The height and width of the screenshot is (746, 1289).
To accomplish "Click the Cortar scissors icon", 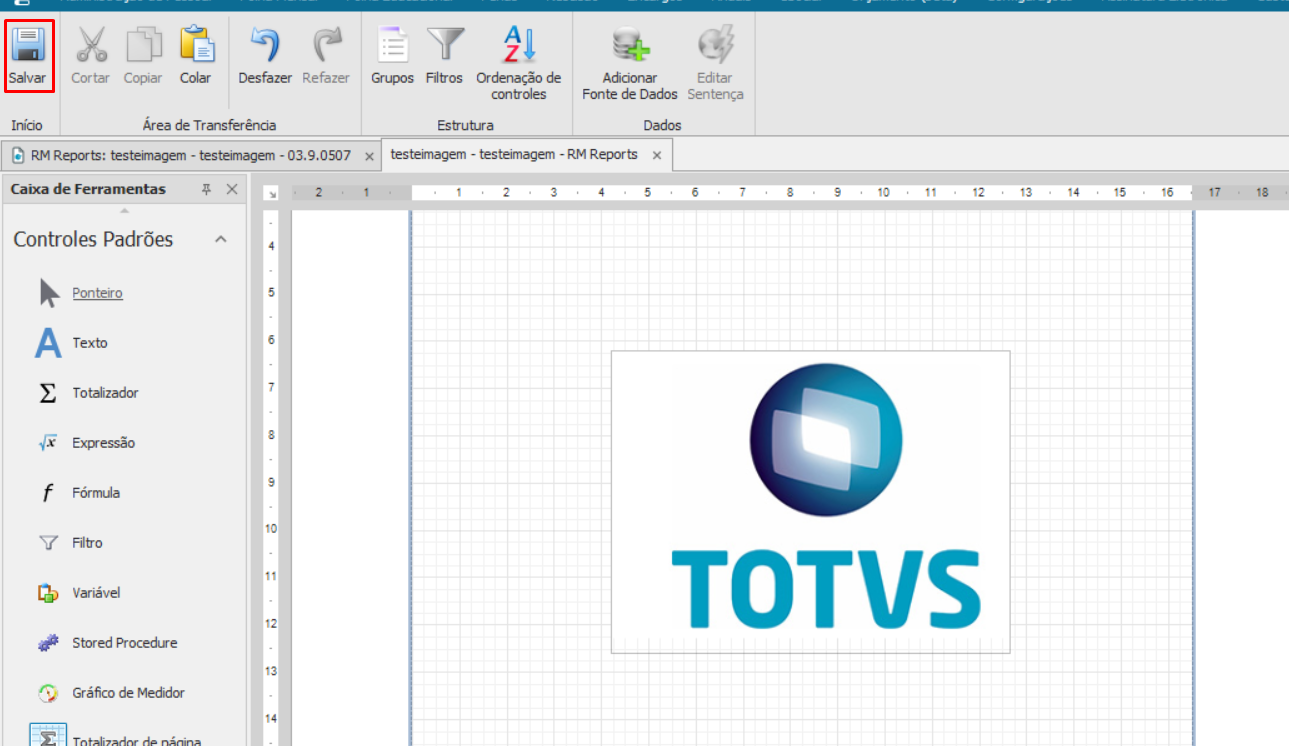I will point(90,46).
